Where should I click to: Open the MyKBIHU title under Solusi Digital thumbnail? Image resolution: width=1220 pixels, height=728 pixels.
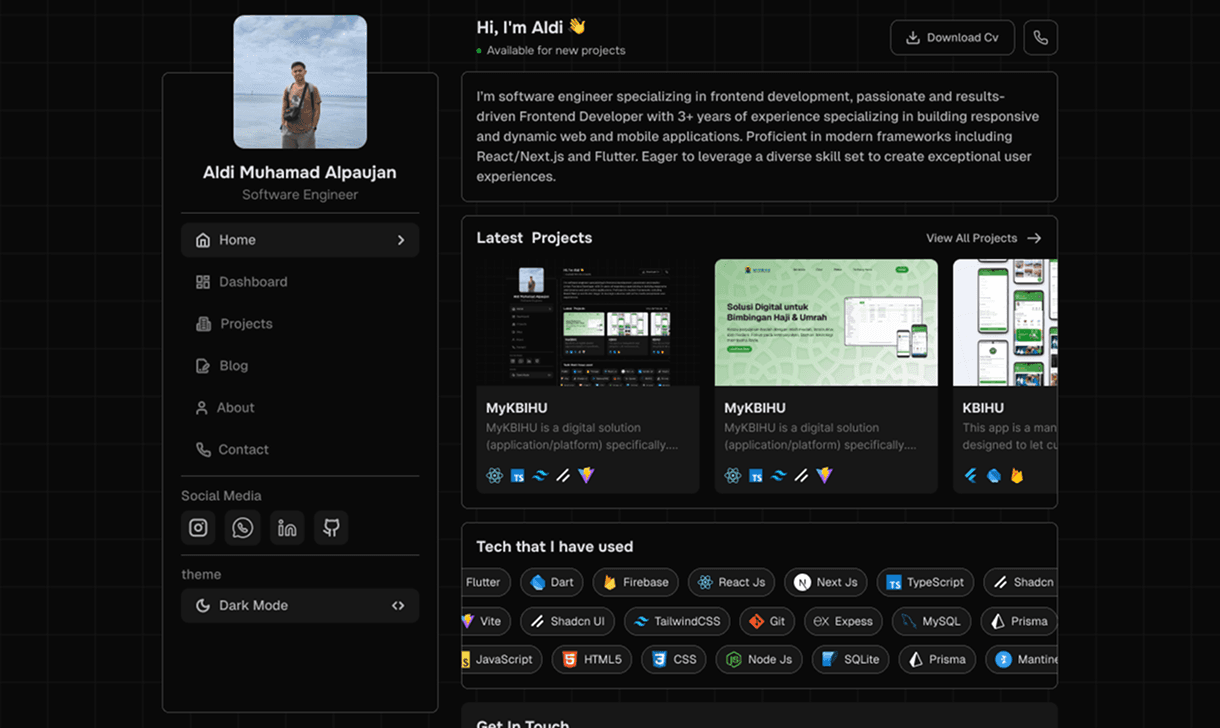point(755,408)
